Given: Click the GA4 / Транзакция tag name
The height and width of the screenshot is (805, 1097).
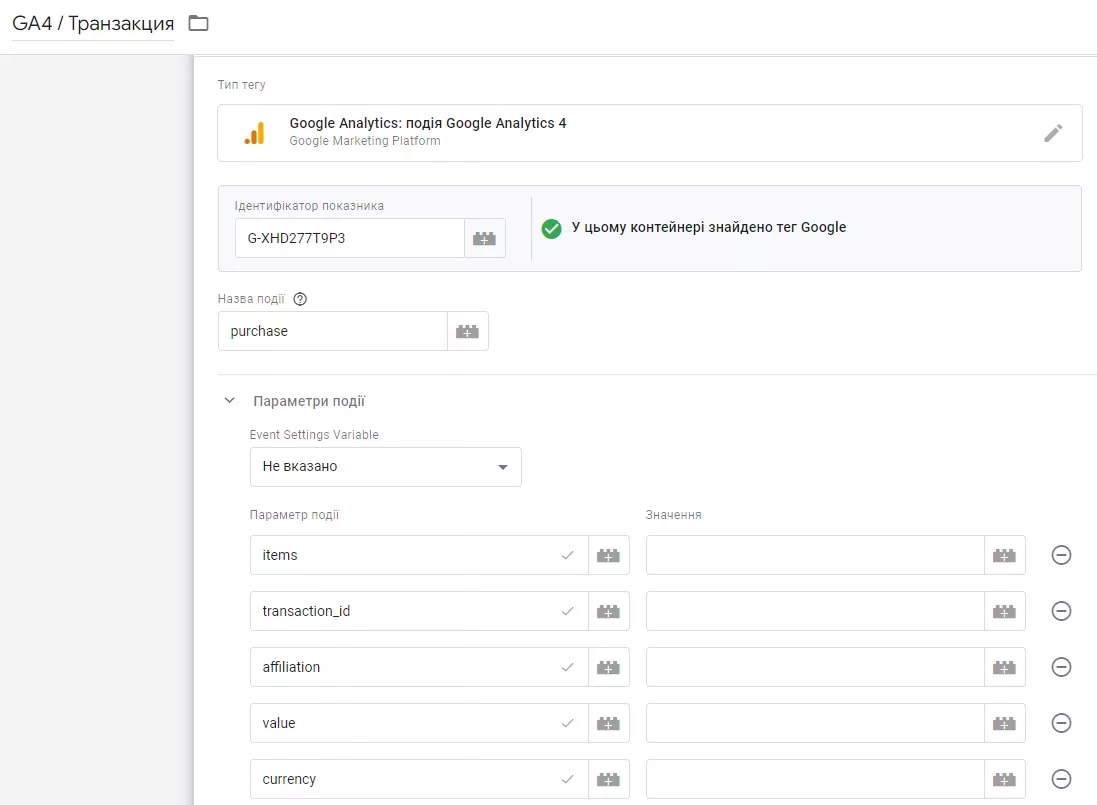Looking at the screenshot, I should [x=93, y=23].
